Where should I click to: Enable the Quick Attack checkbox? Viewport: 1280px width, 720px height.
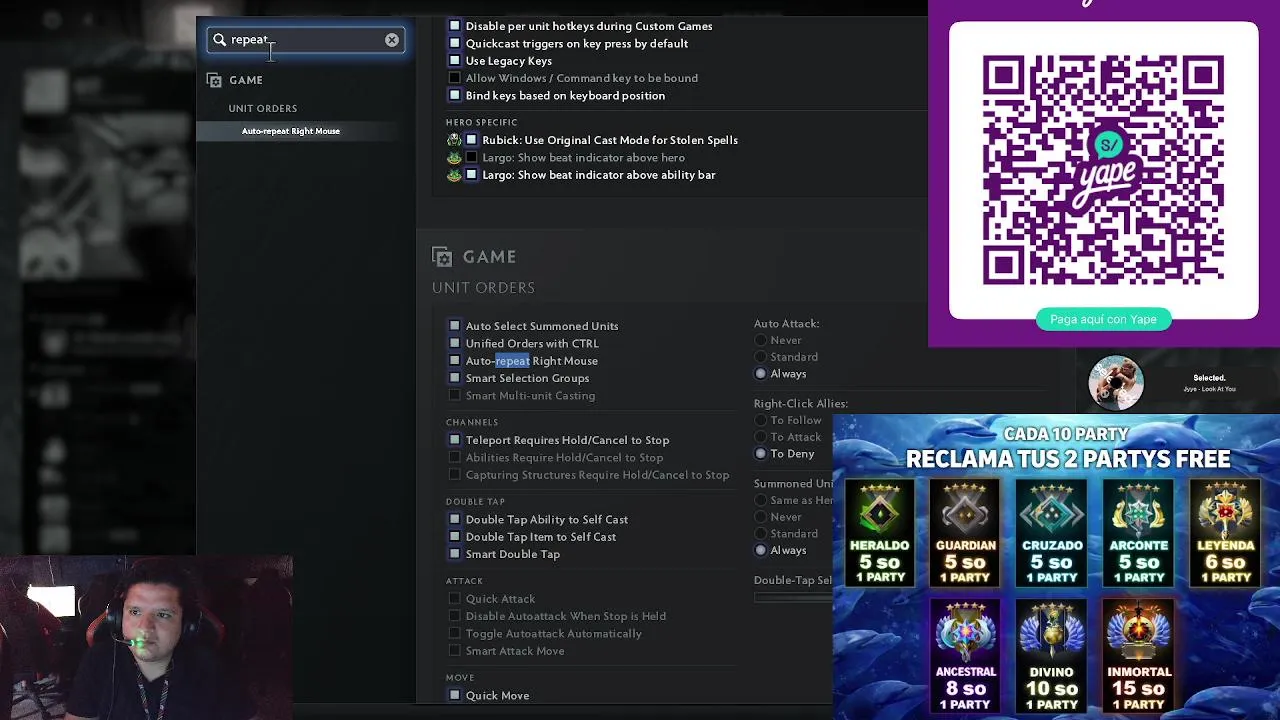point(455,599)
